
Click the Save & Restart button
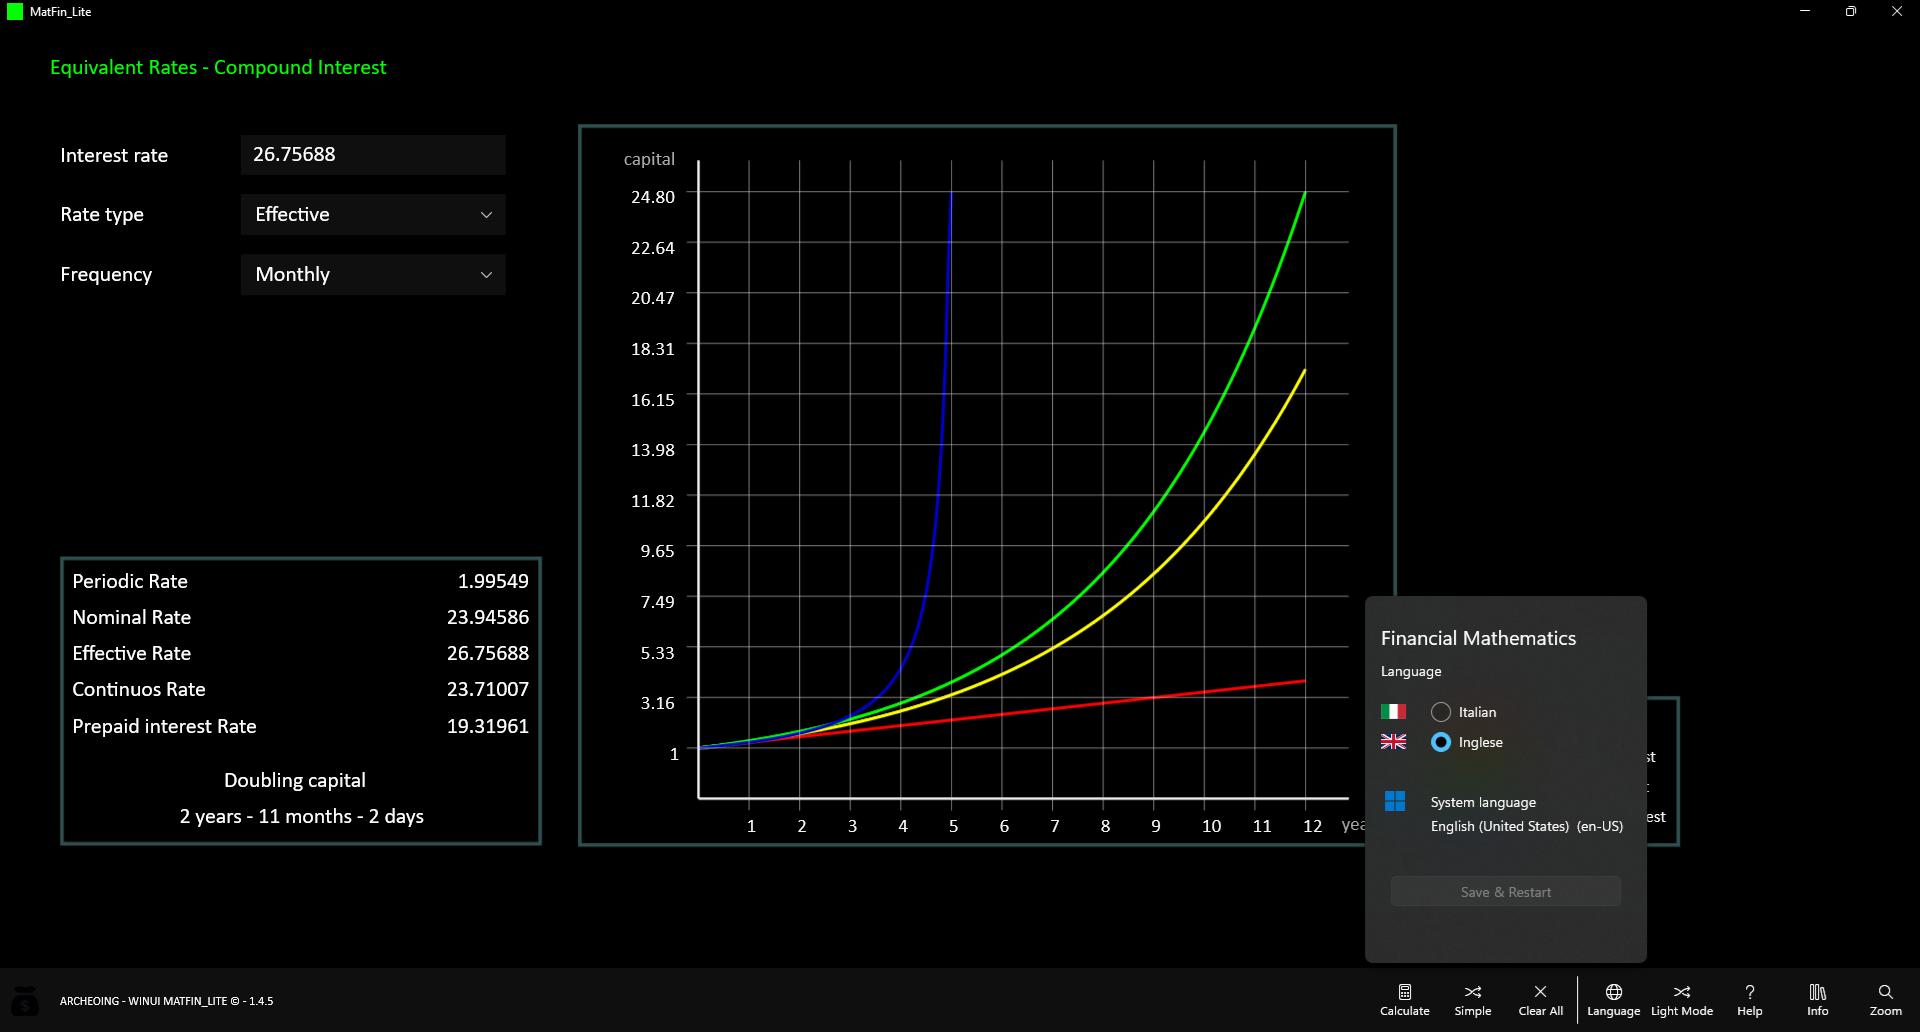click(x=1505, y=892)
